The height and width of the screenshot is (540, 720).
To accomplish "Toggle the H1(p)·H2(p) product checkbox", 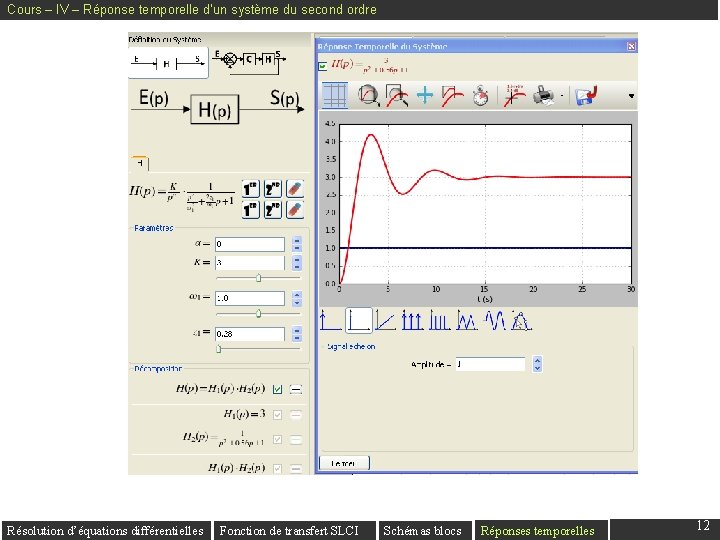I will (x=277, y=468).
